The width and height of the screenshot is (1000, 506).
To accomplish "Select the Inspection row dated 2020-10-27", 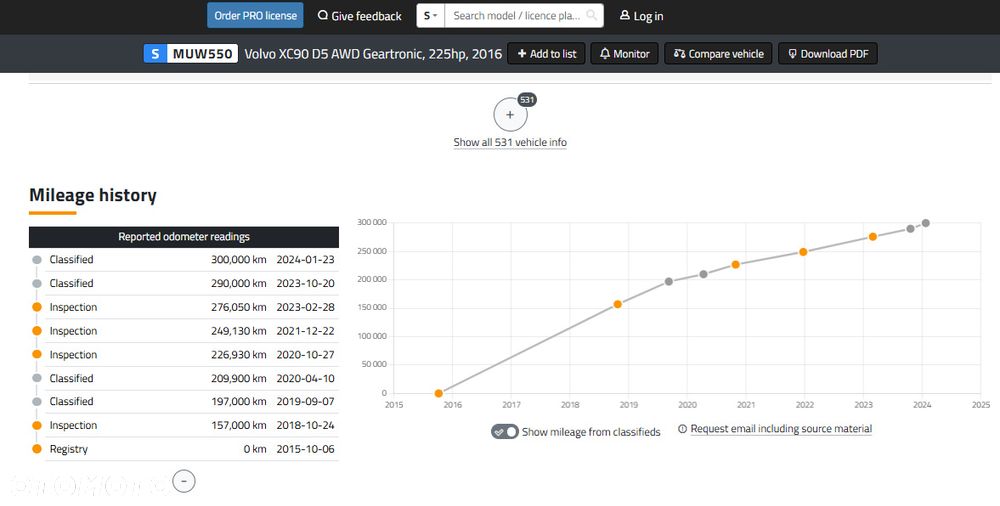I will coord(184,355).
